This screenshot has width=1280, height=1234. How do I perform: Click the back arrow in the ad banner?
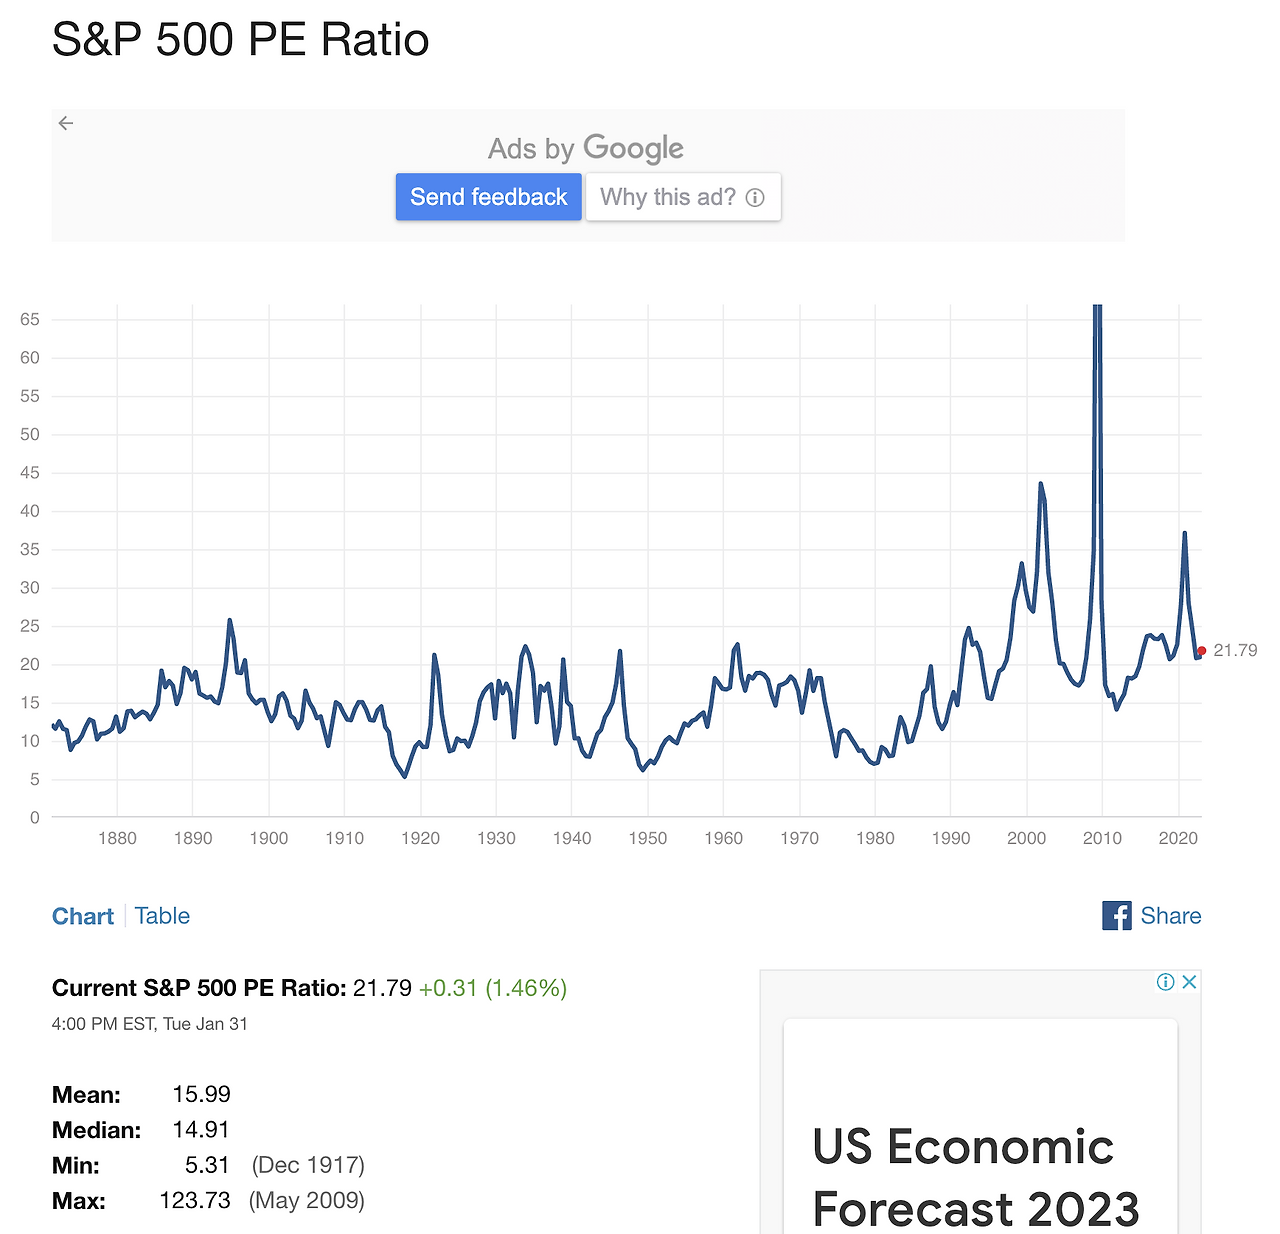coord(66,123)
